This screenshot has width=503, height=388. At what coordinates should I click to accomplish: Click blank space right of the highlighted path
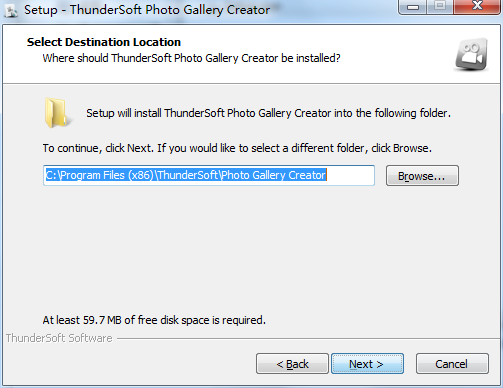click(350, 175)
